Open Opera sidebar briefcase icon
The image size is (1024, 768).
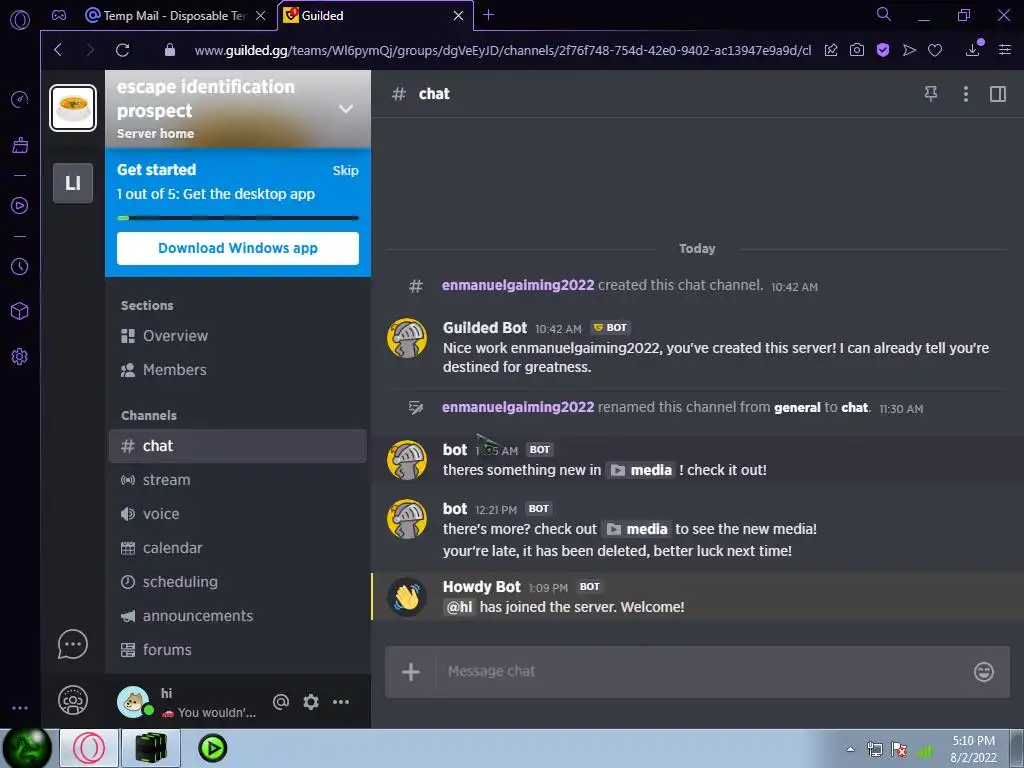click(20, 144)
